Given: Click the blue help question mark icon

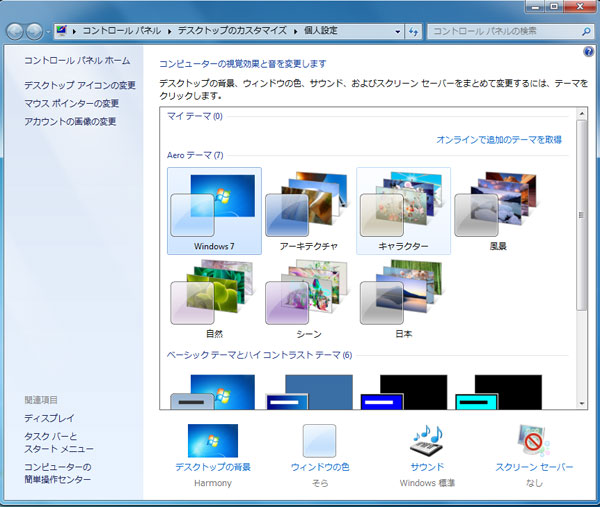Looking at the screenshot, I should coord(588,52).
